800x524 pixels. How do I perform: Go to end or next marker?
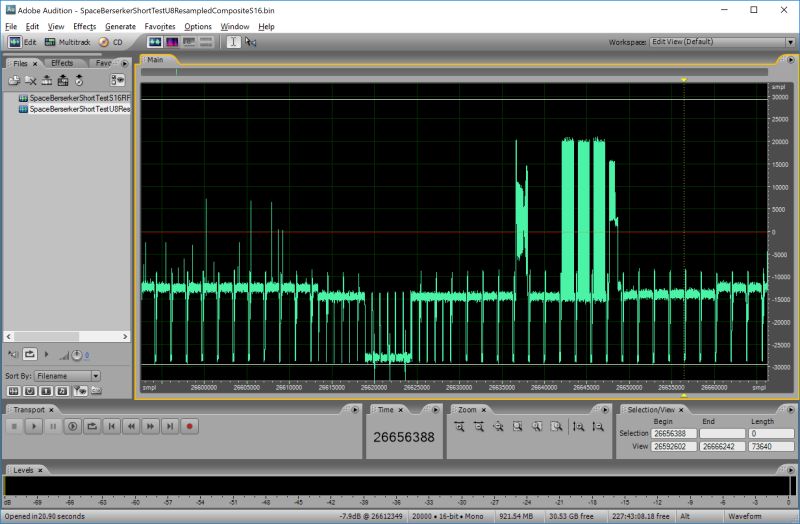[x=170, y=426]
